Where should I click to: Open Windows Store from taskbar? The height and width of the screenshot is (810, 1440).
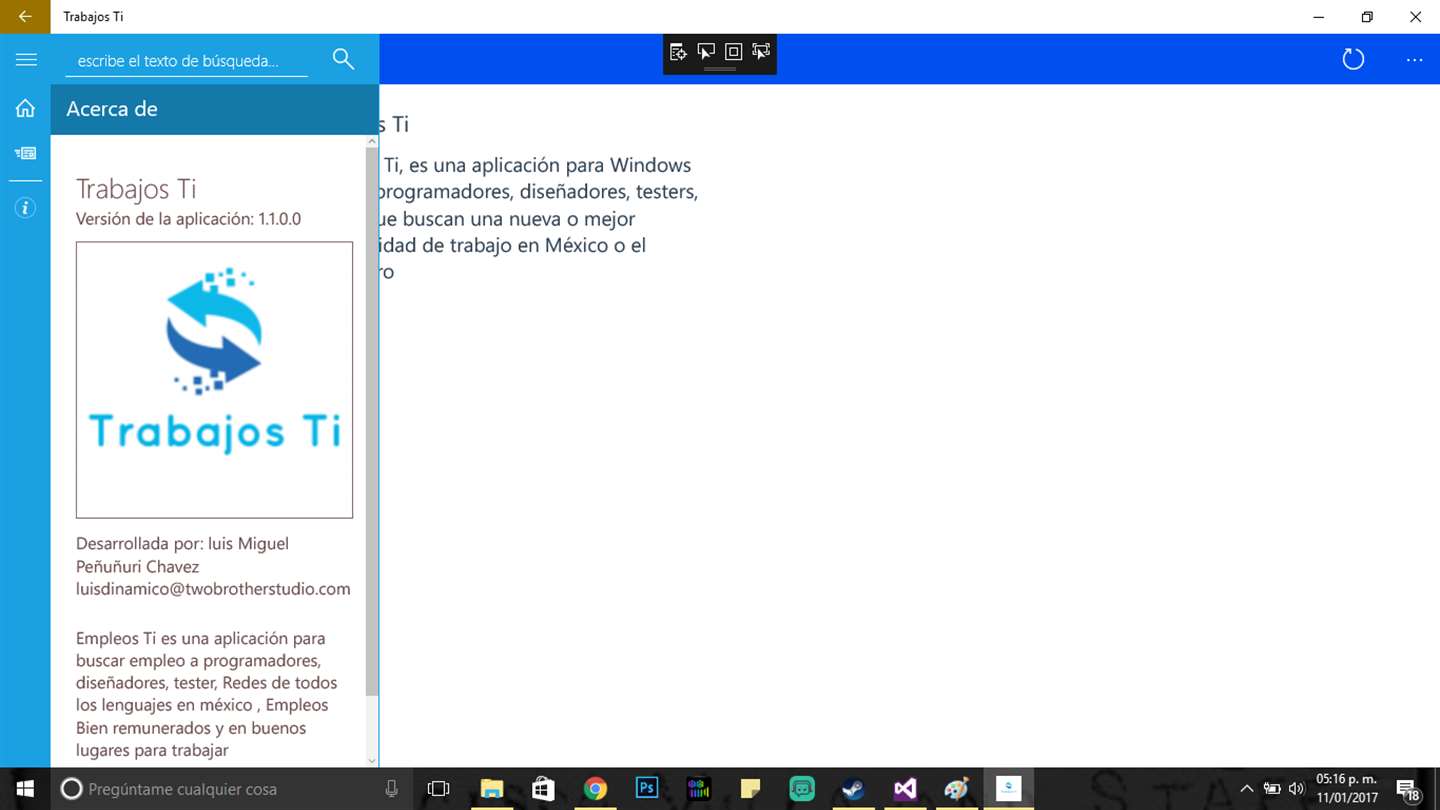click(543, 789)
